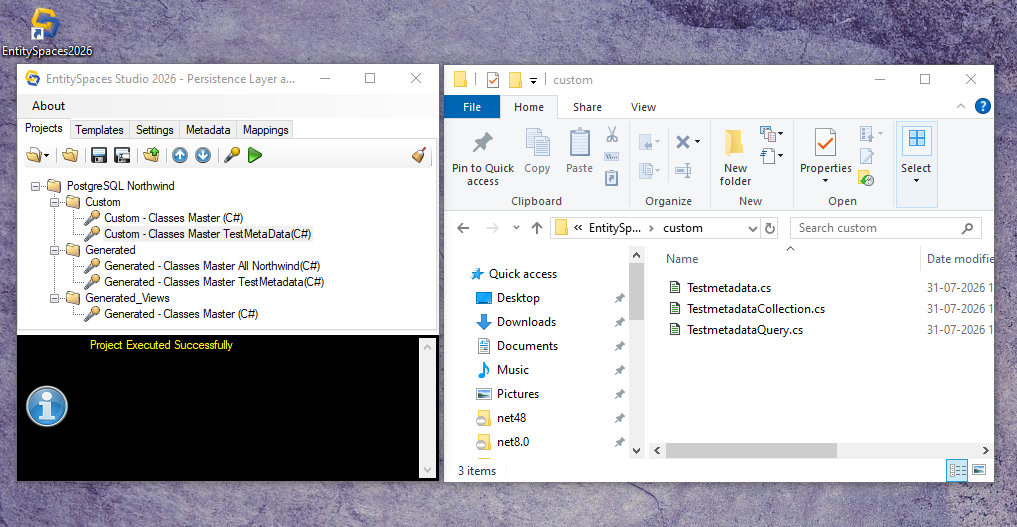The width and height of the screenshot is (1017, 527).
Task: Open the recent locations chevron in Explorer
Action: tap(516, 228)
